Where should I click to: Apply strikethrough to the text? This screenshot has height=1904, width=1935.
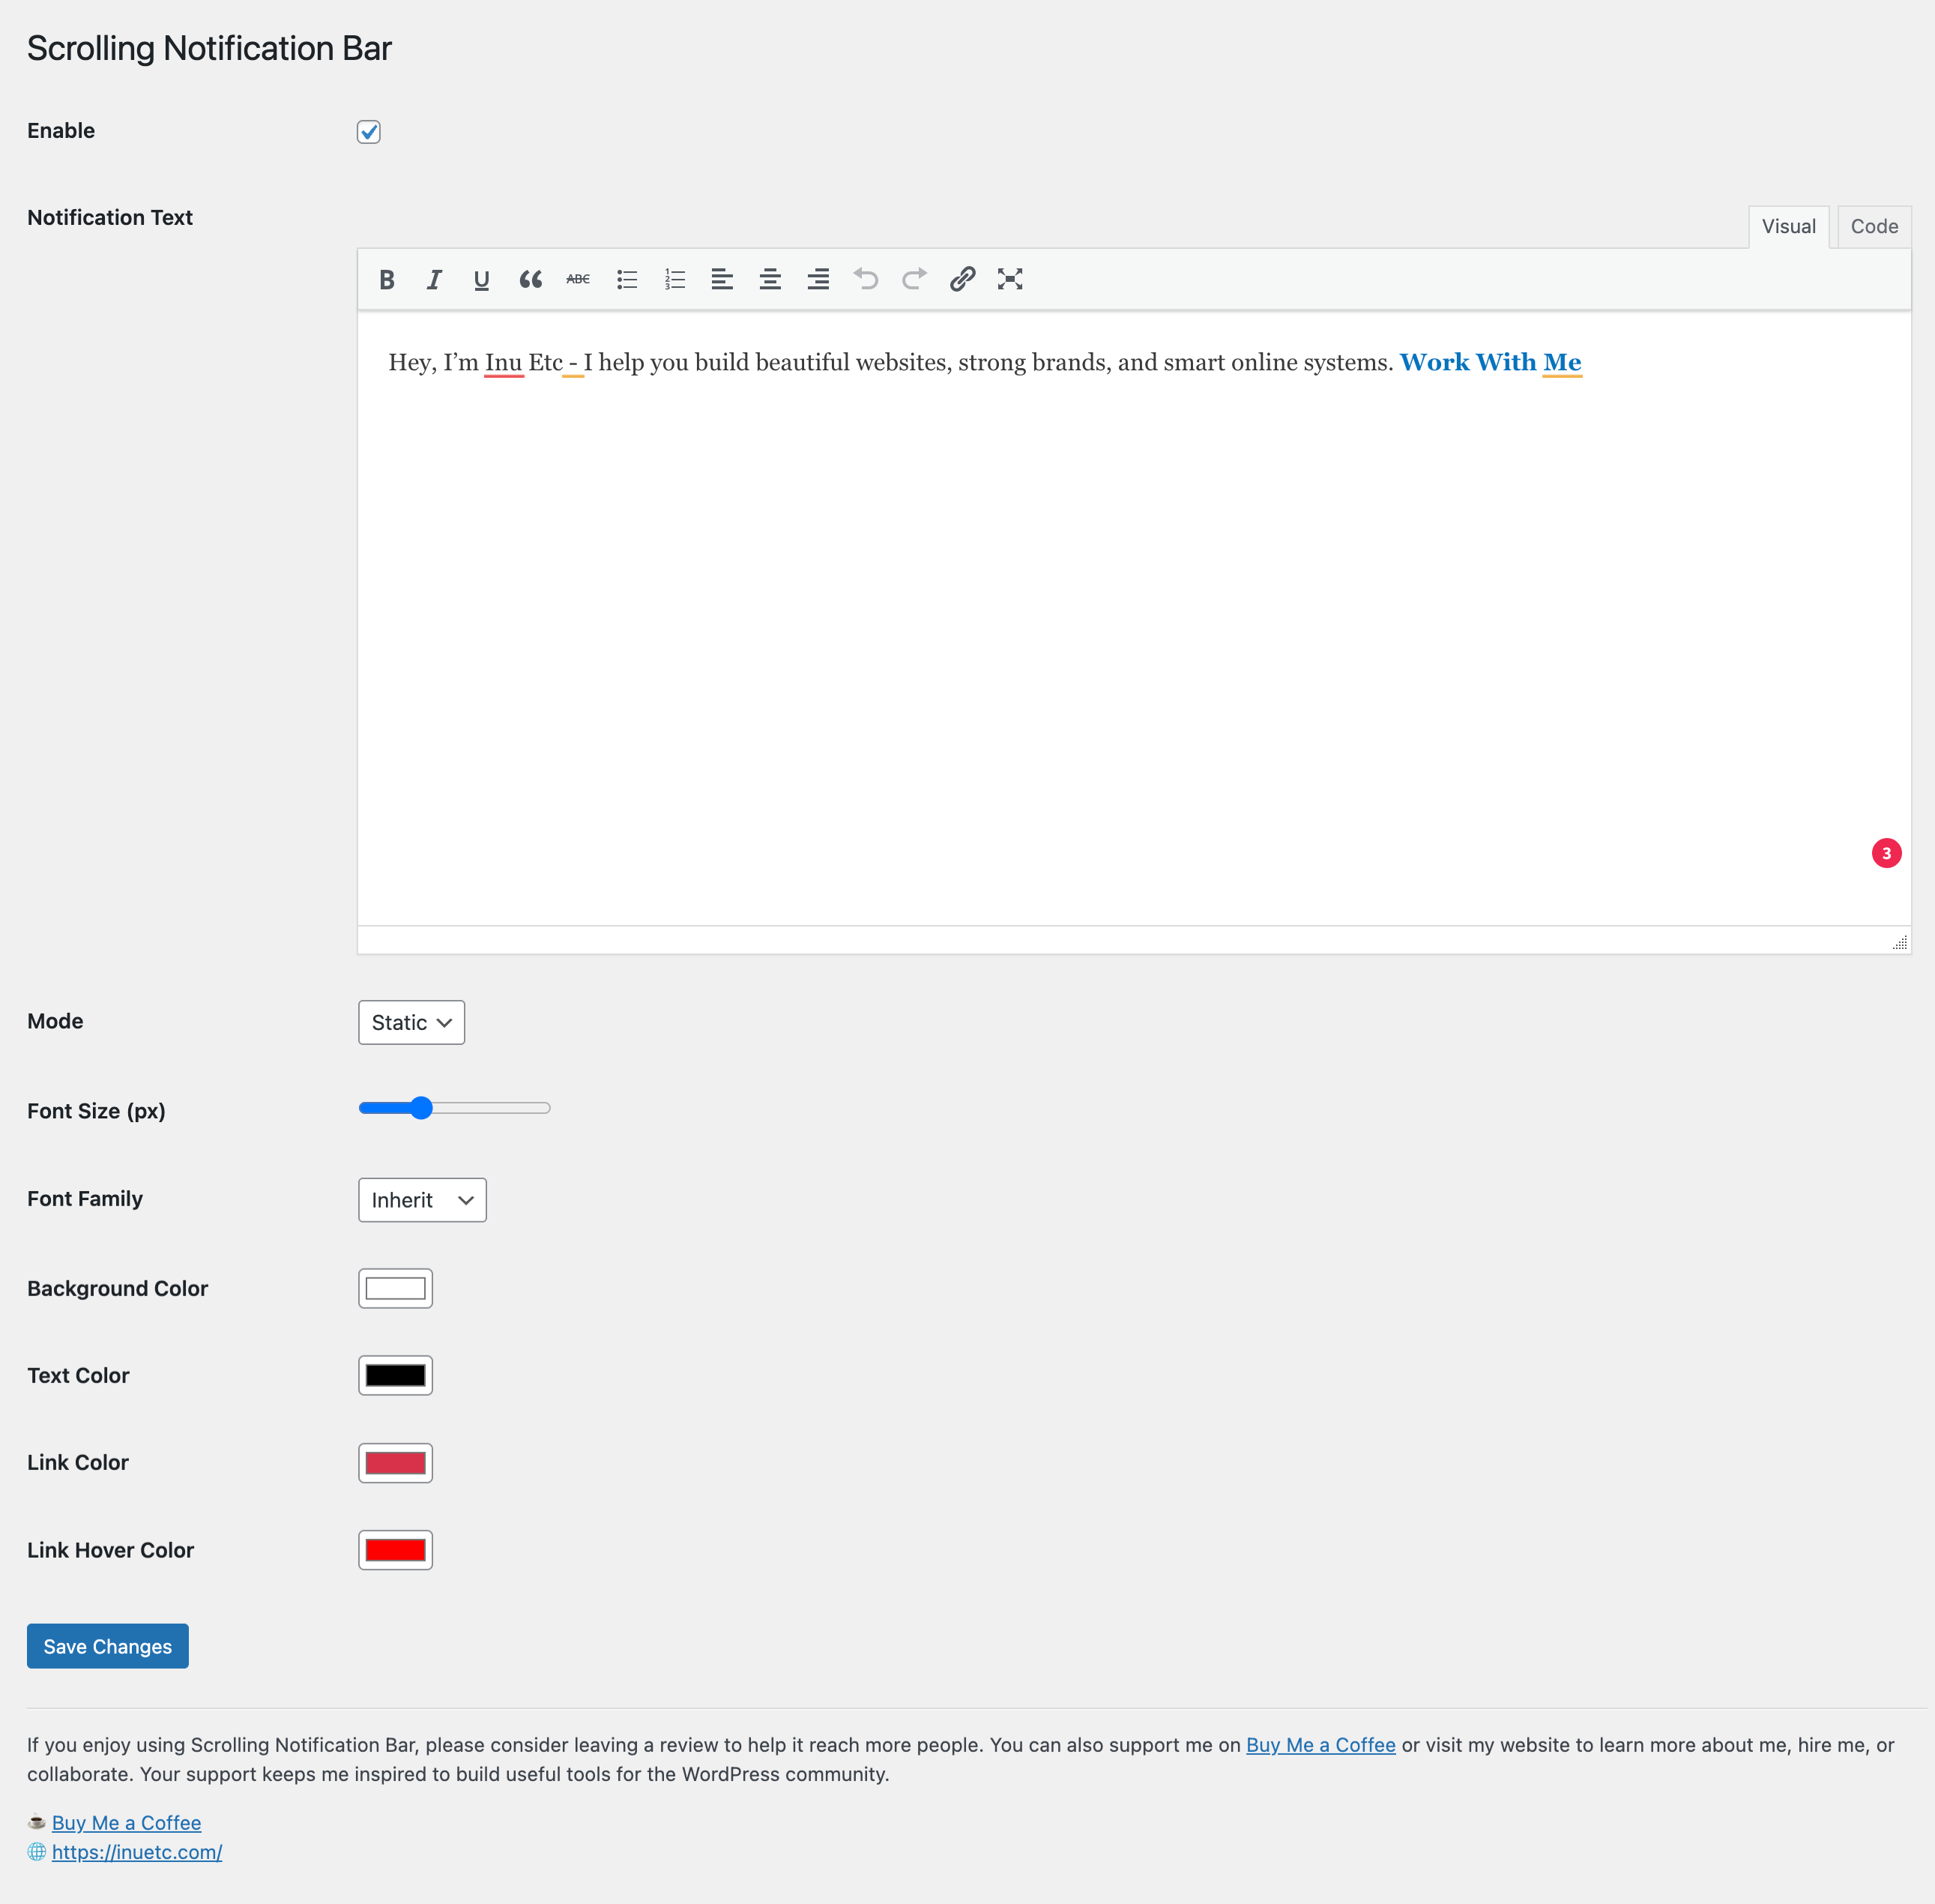pyautogui.click(x=578, y=280)
